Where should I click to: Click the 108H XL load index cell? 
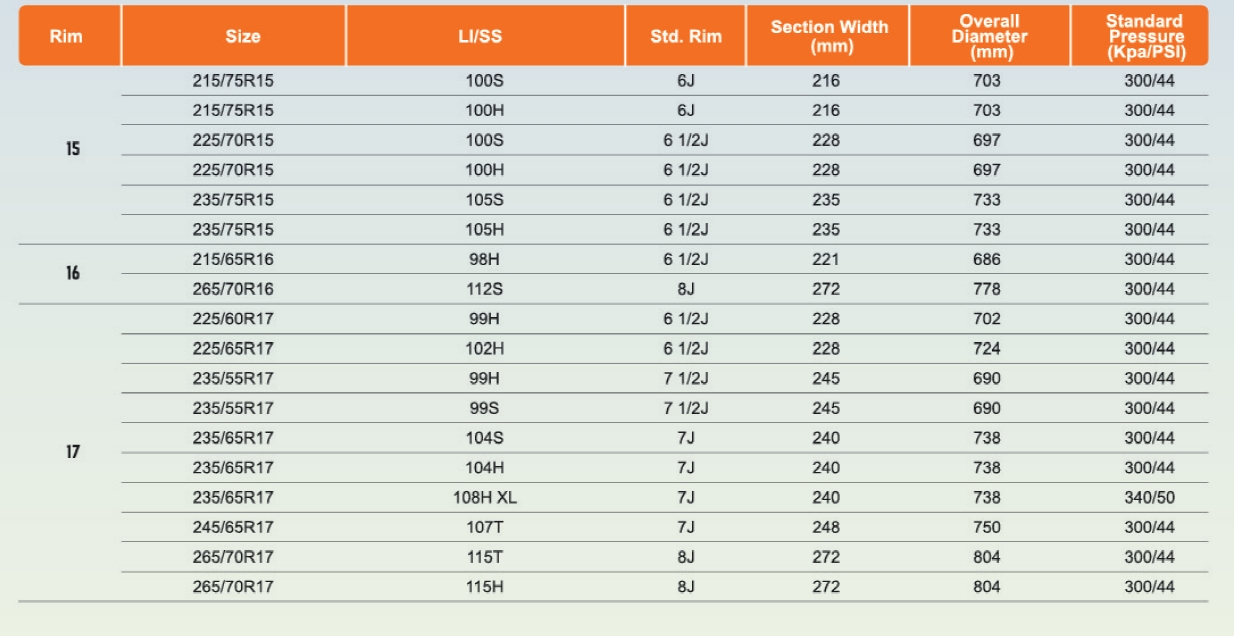[x=485, y=497]
